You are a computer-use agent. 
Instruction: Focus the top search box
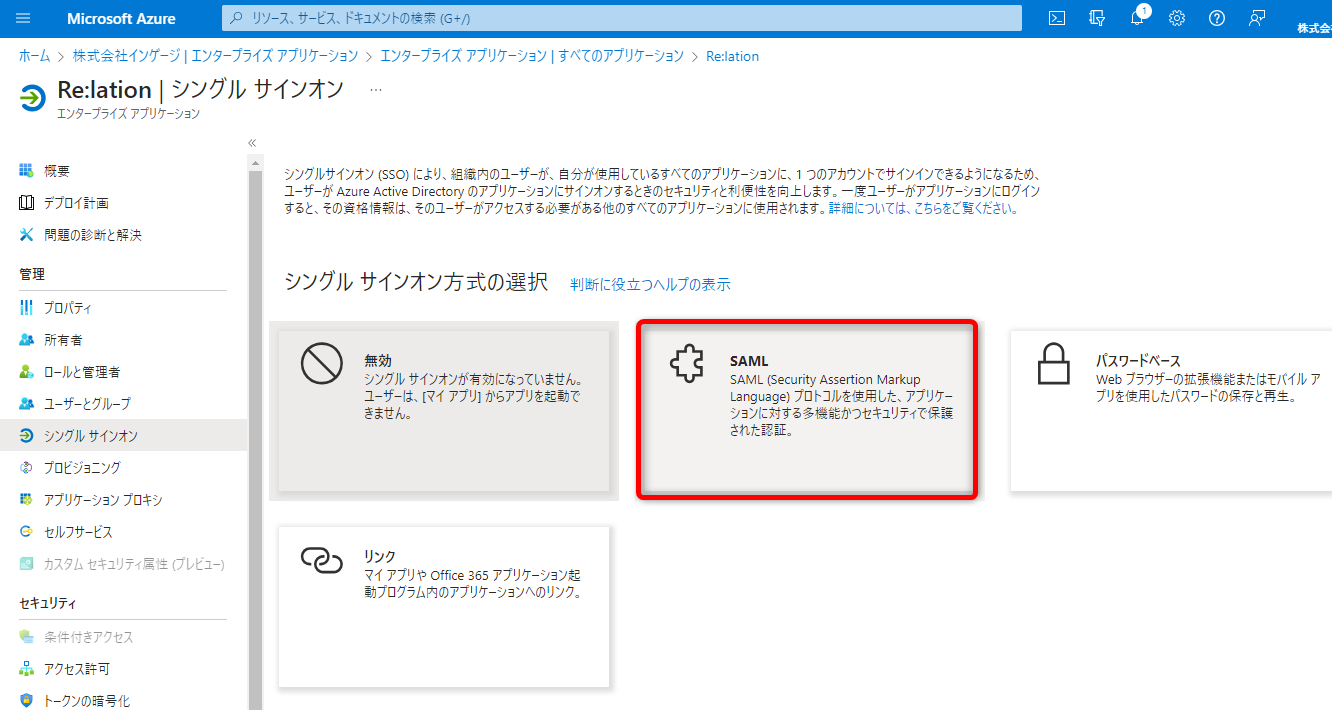[x=622, y=18]
